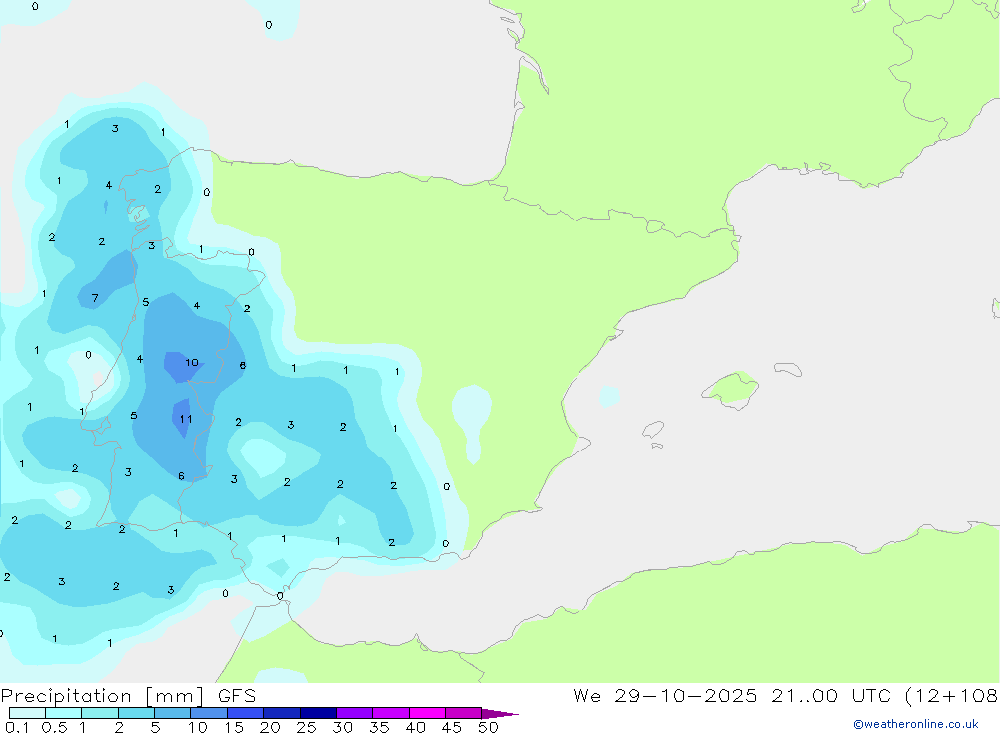Image resolution: width=1000 pixels, height=733 pixels.
Task: Click the 30–35 mm purple legend box
Action: tap(355, 713)
